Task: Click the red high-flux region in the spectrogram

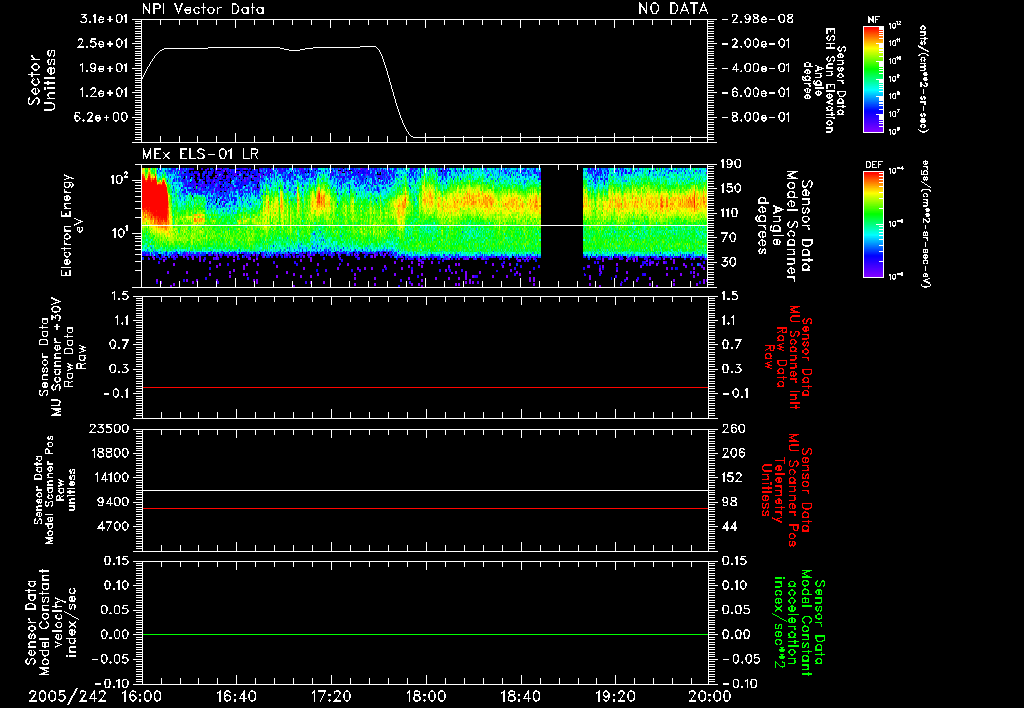Action: coord(155,199)
